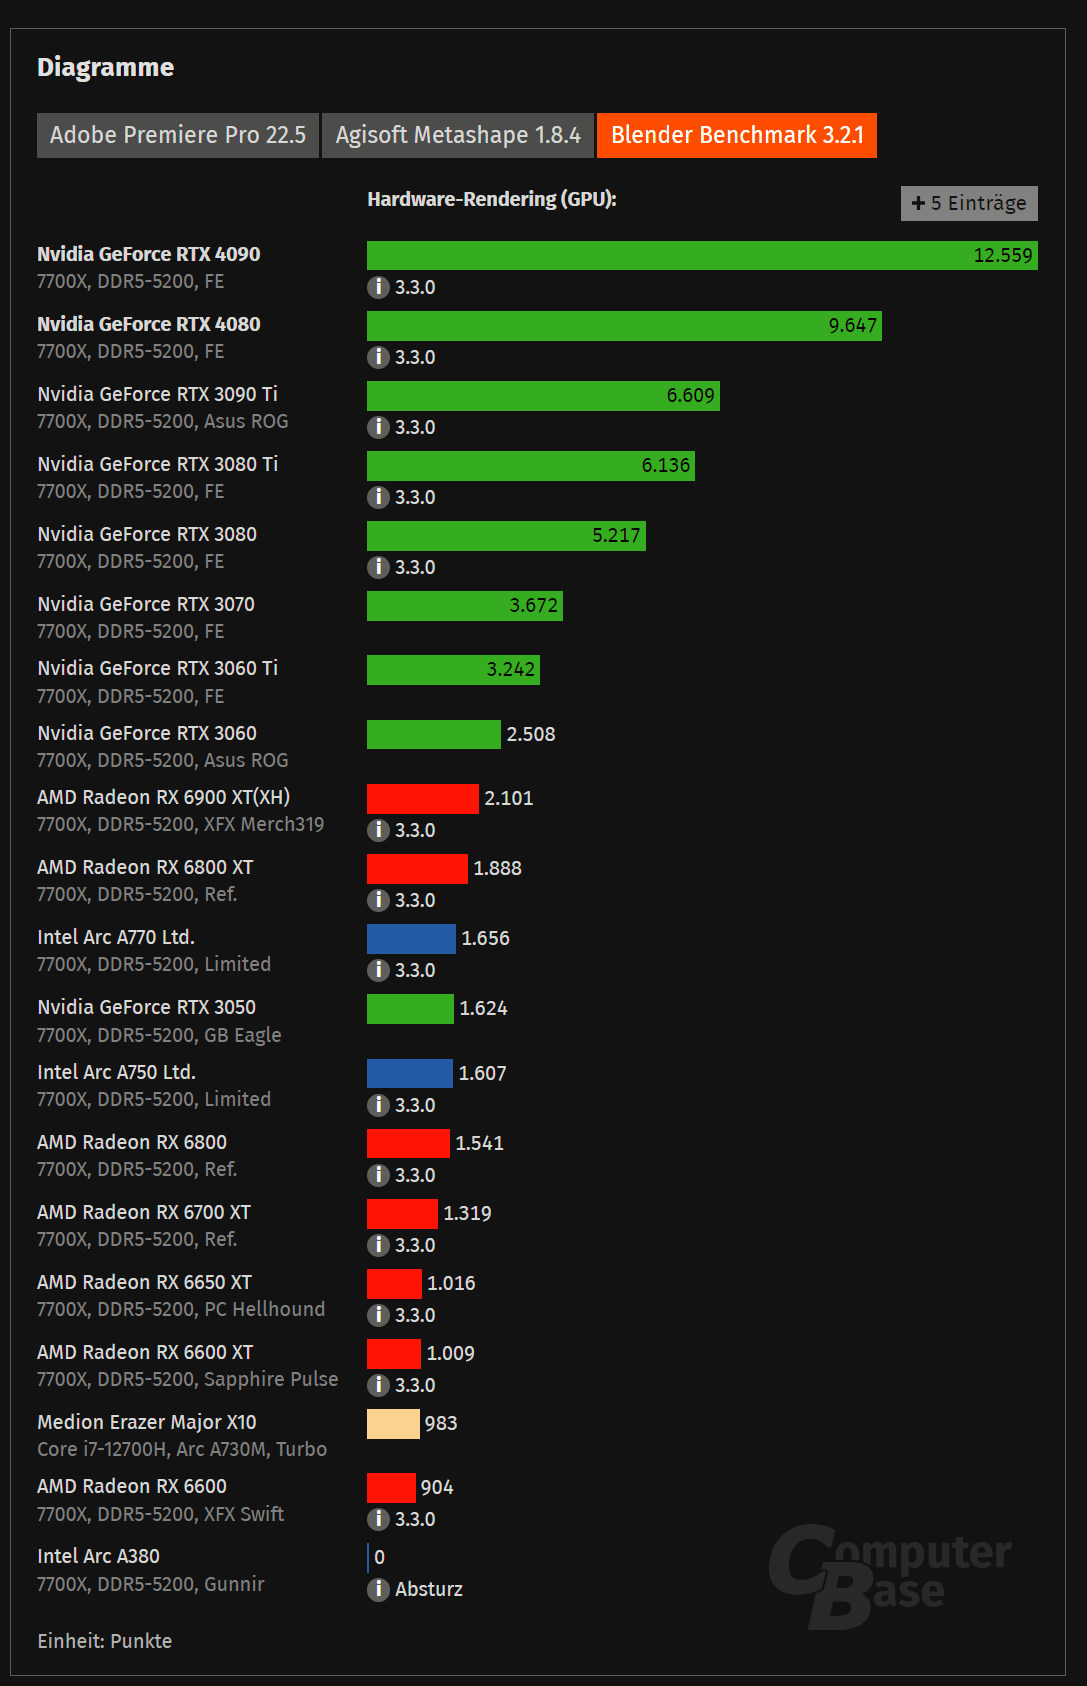Click the green RTX 3090 Ti bar 6.609
The height and width of the screenshot is (1686, 1087).
[543, 395]
